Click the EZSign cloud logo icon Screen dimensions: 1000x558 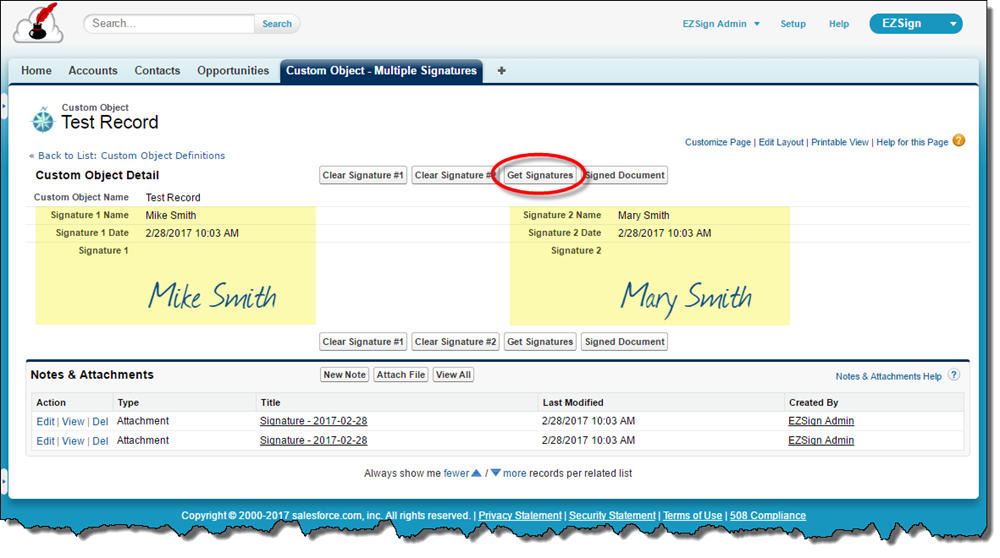38,25
